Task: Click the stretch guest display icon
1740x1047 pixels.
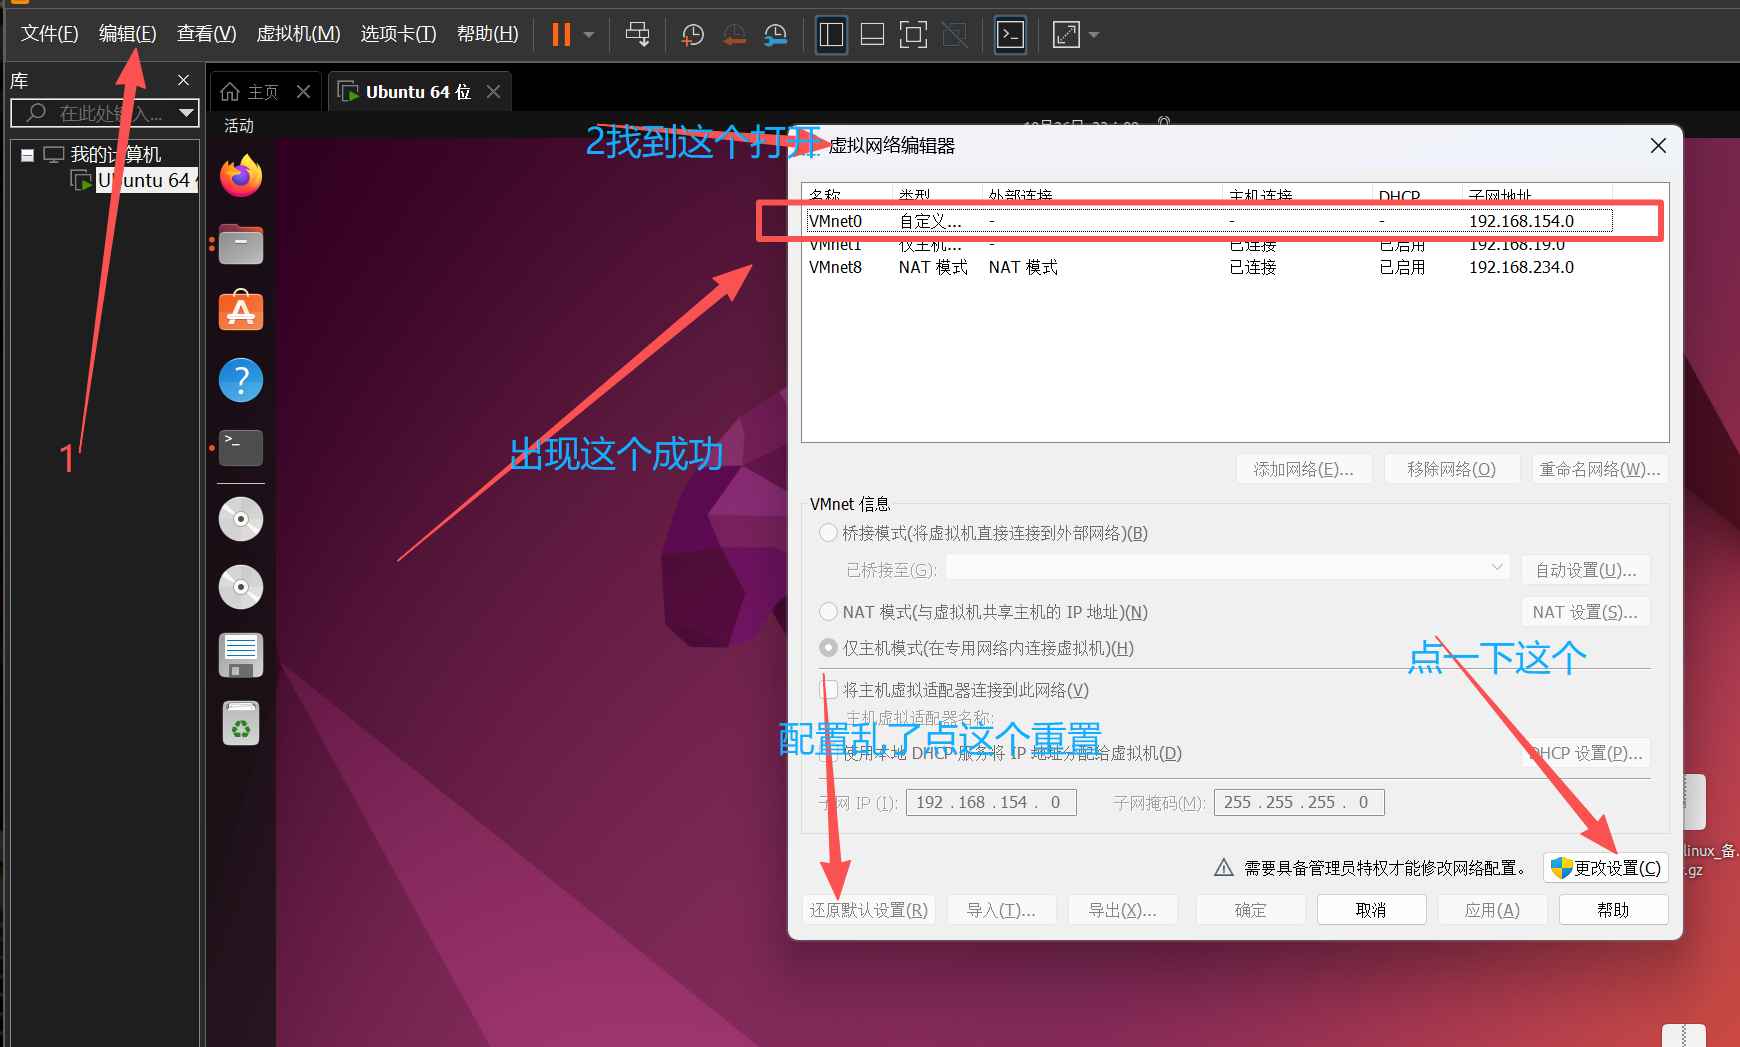Action: click(1066, 35)
